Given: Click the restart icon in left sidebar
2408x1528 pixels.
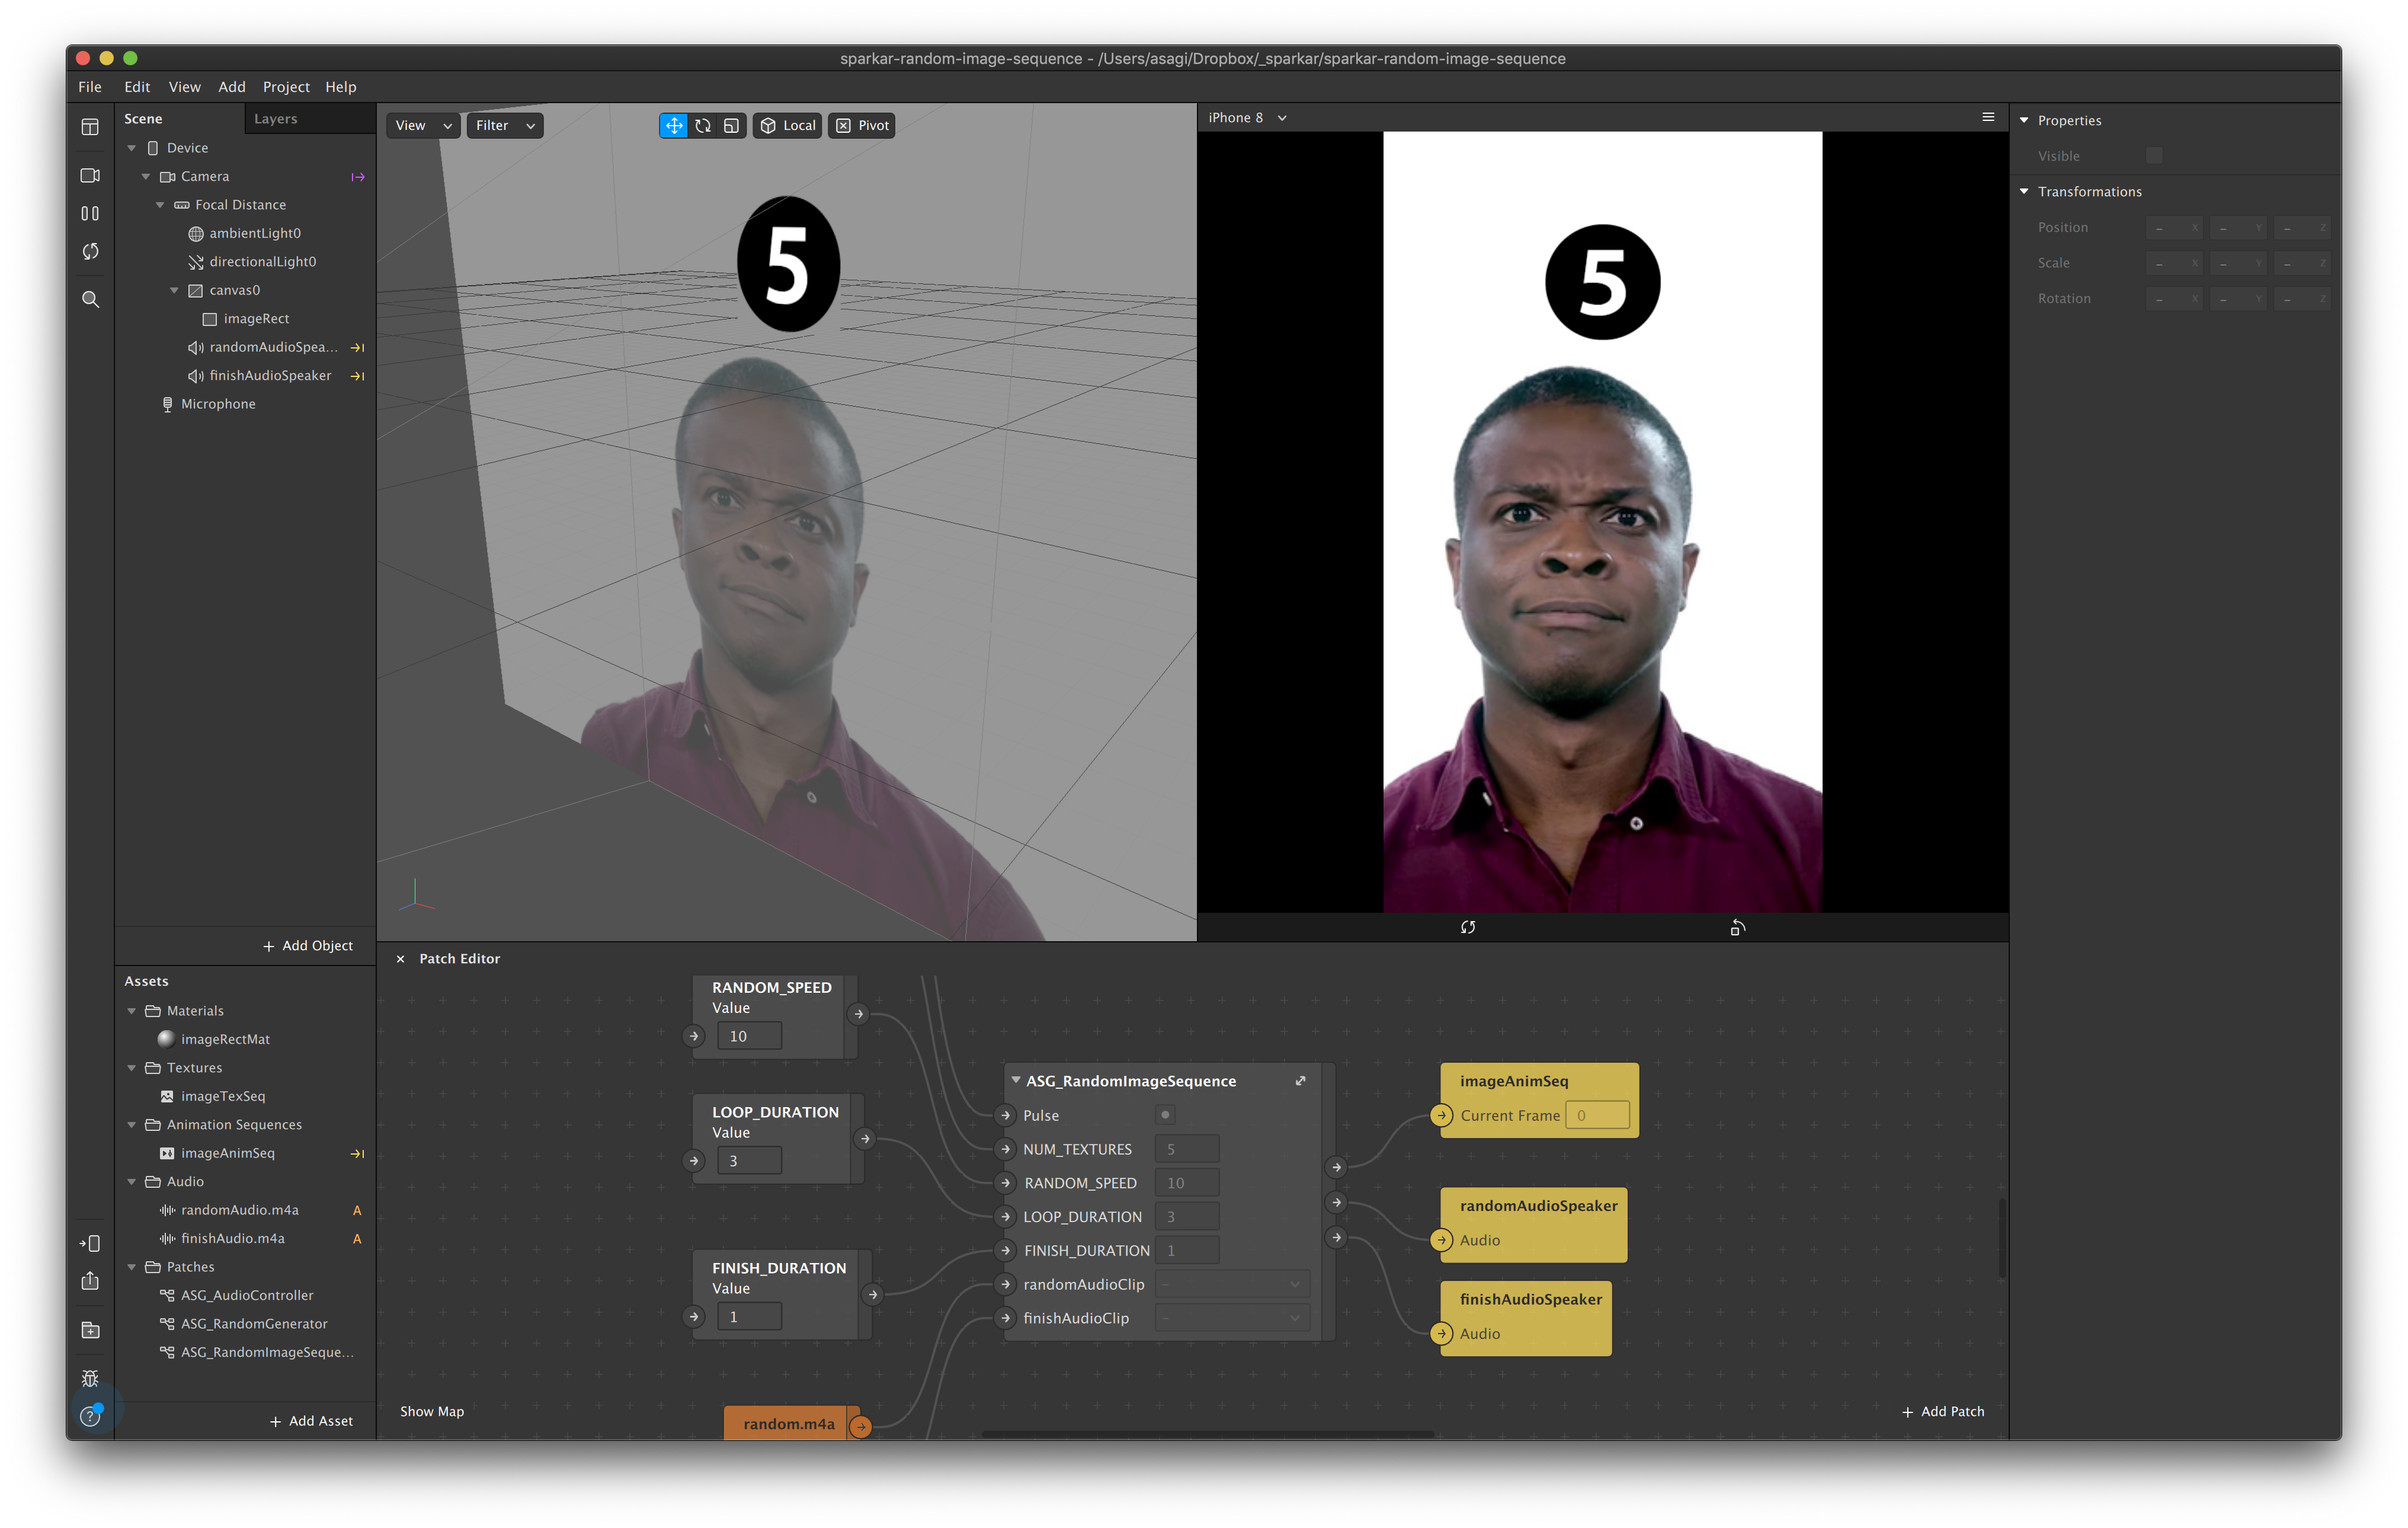Looking at the screenshot, I should [90, 251].
